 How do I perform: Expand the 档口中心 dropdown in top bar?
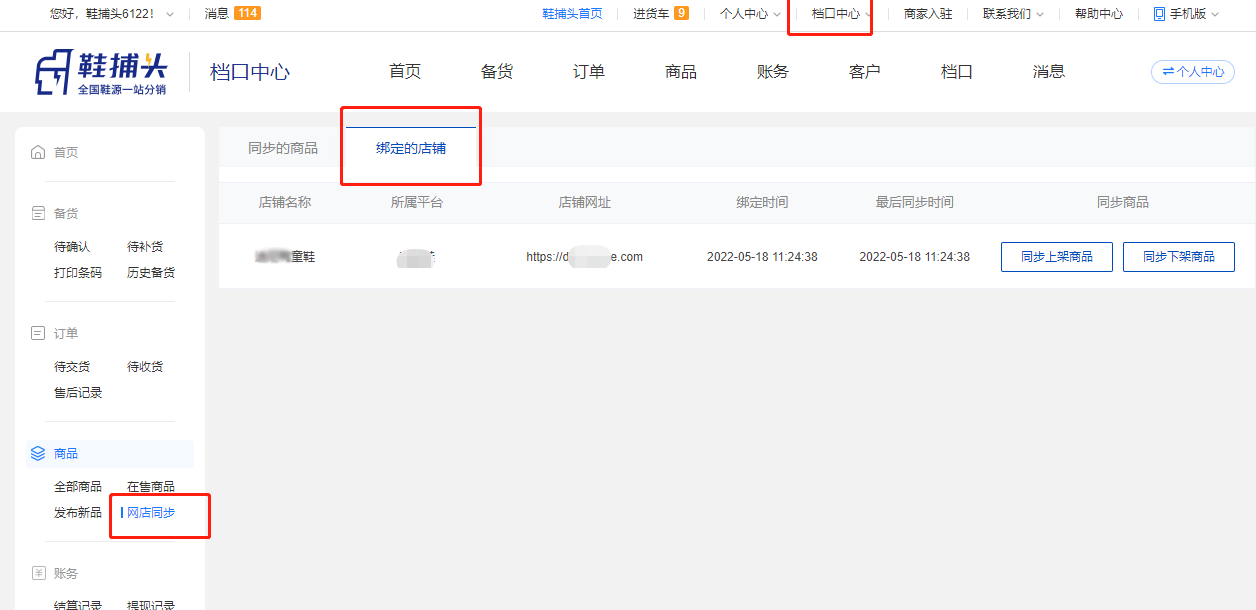click(x=841, y=14)
